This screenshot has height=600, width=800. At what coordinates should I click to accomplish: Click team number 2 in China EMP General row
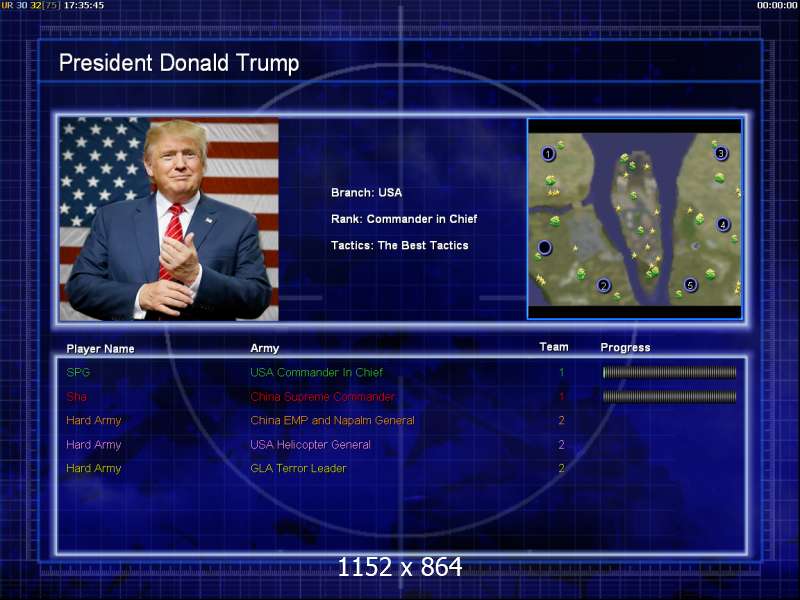point(562,420)
